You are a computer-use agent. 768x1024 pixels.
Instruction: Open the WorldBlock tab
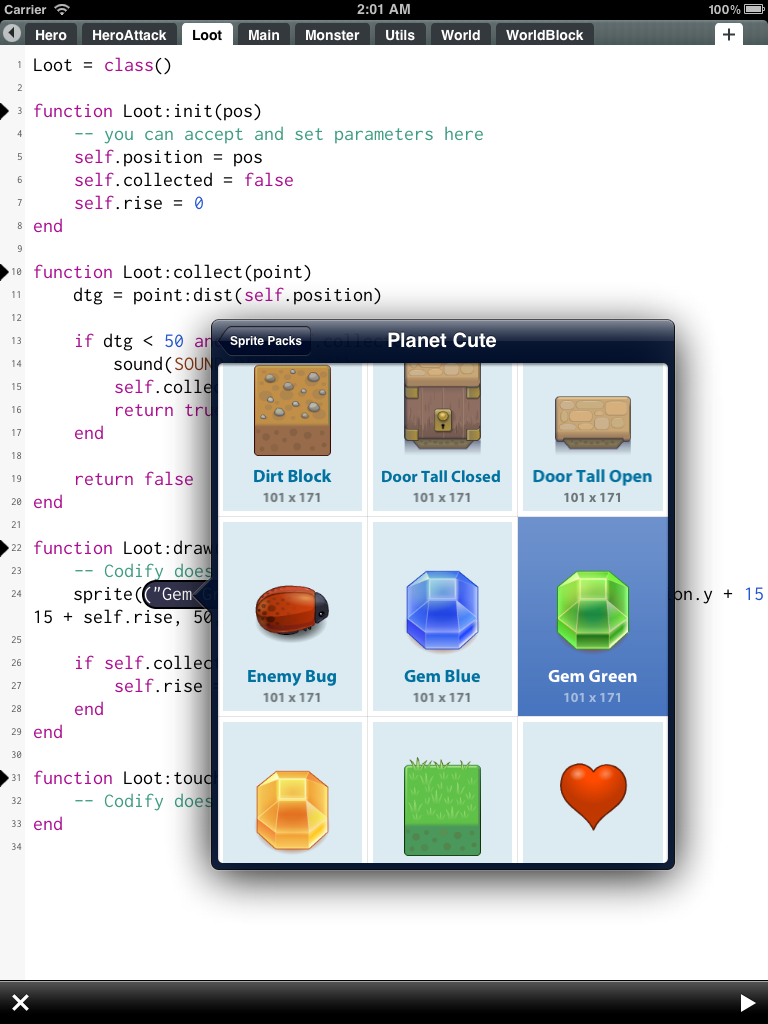pyautogui.click(x=544, y=35)
